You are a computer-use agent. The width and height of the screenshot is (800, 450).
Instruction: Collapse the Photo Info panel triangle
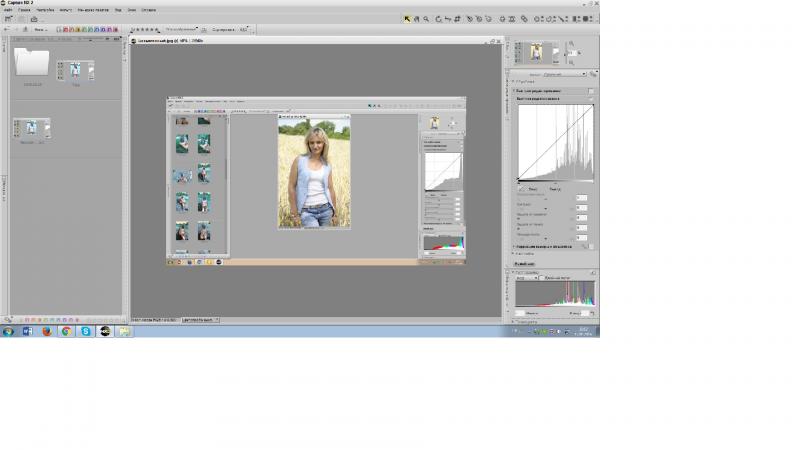[513, 272]
